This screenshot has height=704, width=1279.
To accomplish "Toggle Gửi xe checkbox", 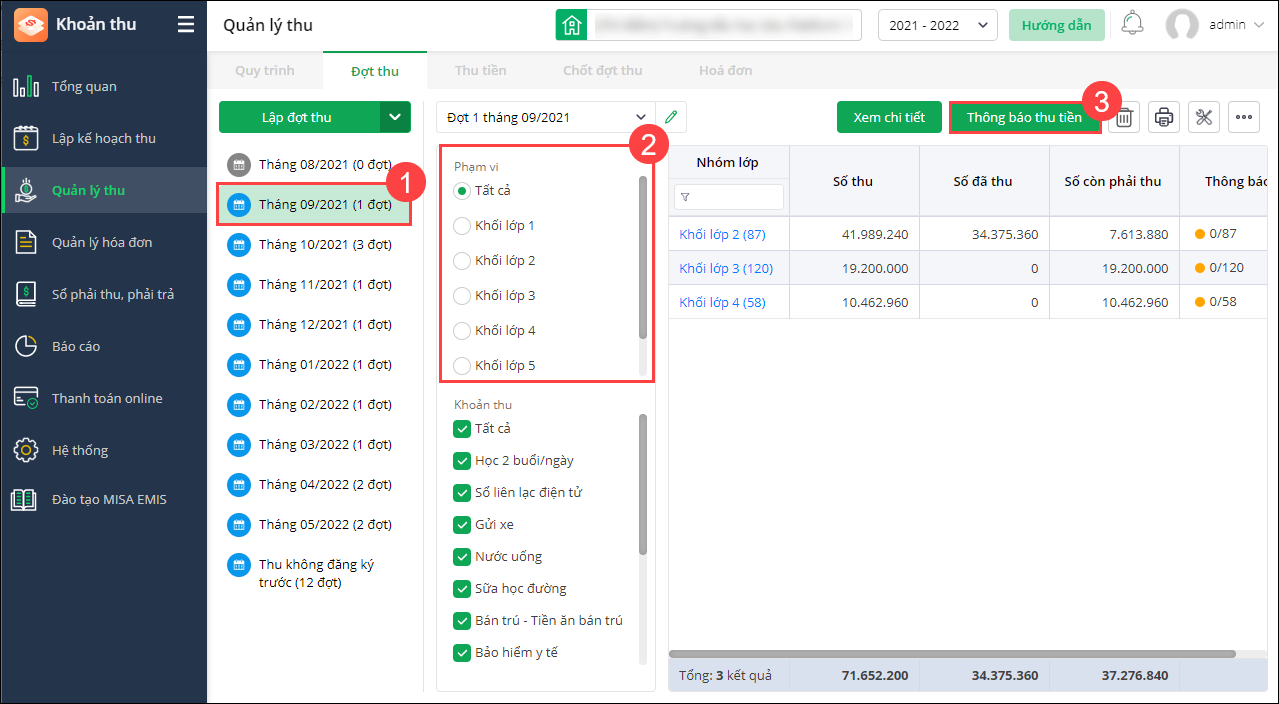I will coord(462,524).
